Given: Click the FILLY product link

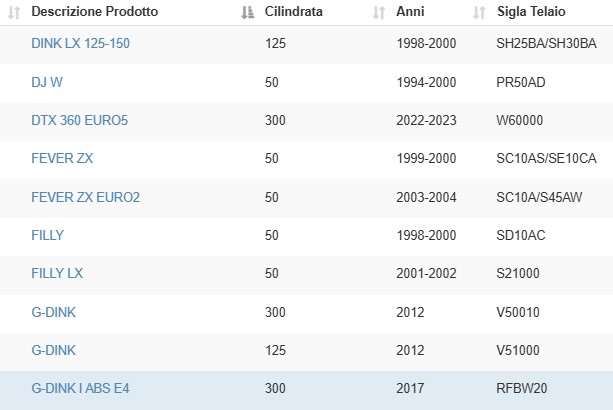Looking at the screenshot, I should (x=48, y=235).
